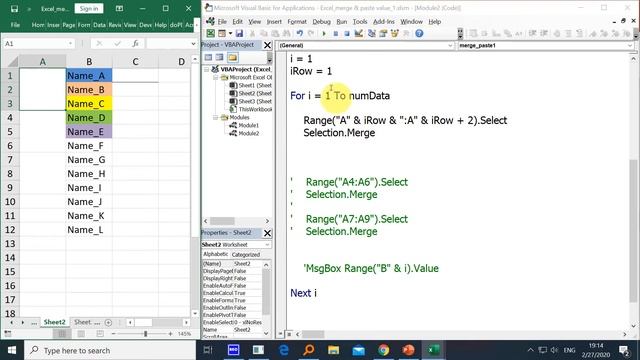Open VBA File menu
Viewport: 640px width, 360px height.
(222, 22)
